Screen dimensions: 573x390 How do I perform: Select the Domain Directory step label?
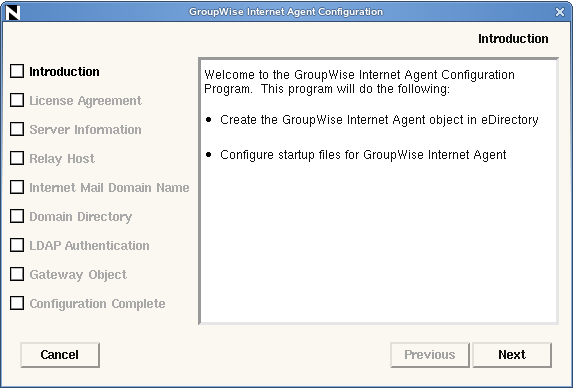(80, 217)
